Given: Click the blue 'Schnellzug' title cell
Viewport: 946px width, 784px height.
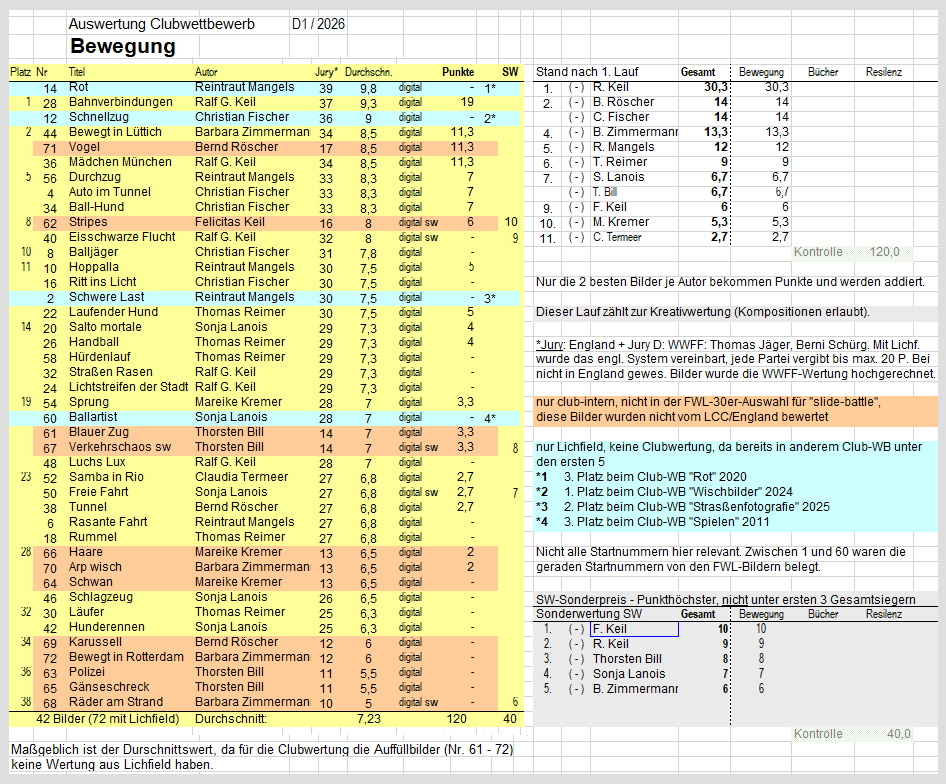Looking at the screenshot, I should tap(99, 117).
